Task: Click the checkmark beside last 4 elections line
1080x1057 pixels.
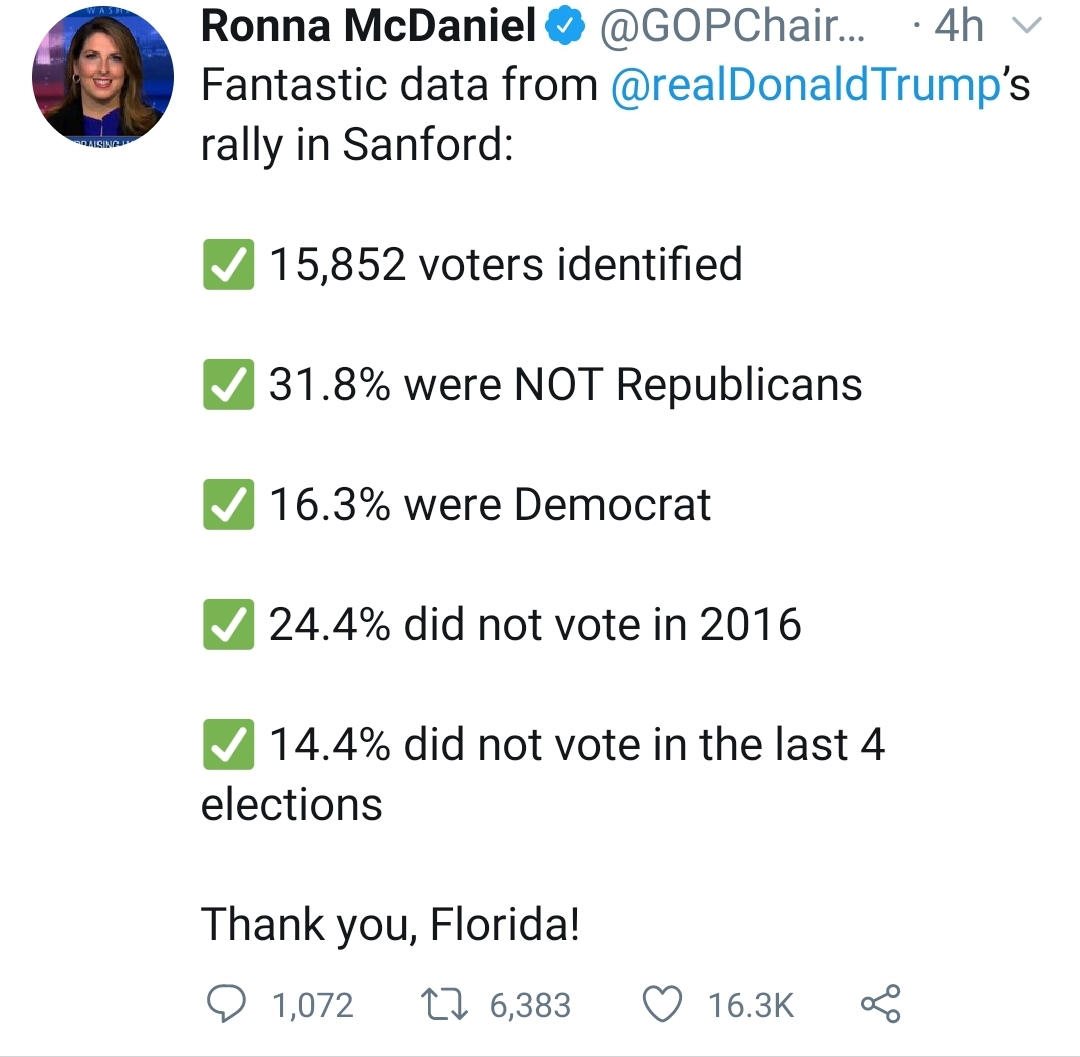Action: point(227,746)
